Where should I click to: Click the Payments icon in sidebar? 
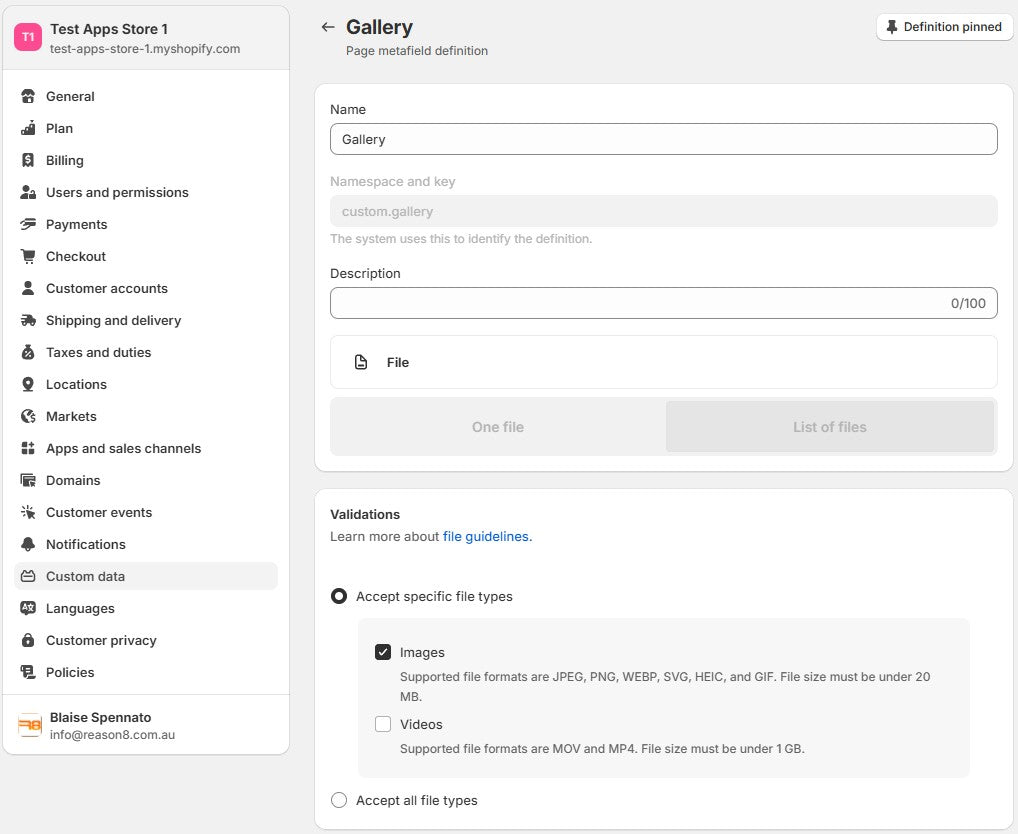pyautogui.click(x=28, y=225)
